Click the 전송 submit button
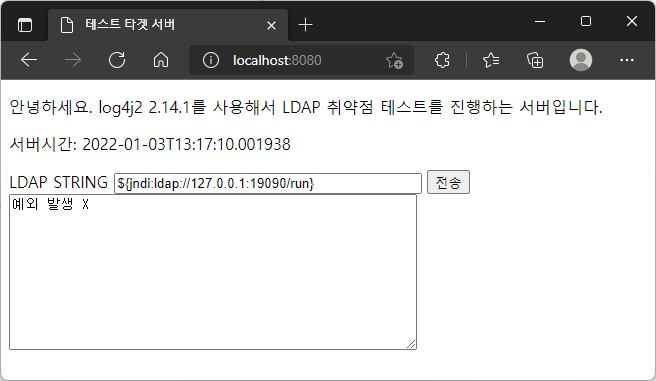The image size is (656, 381). pos(448,182)
